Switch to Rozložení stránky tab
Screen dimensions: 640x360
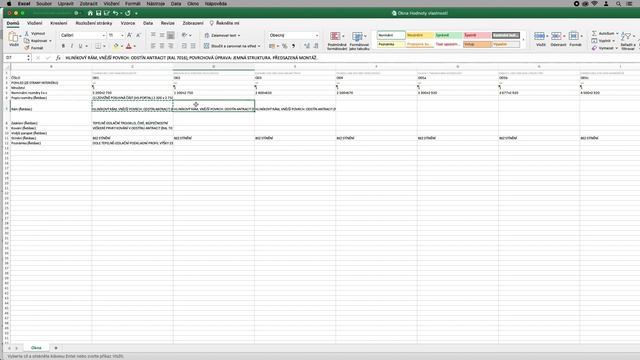93,23
